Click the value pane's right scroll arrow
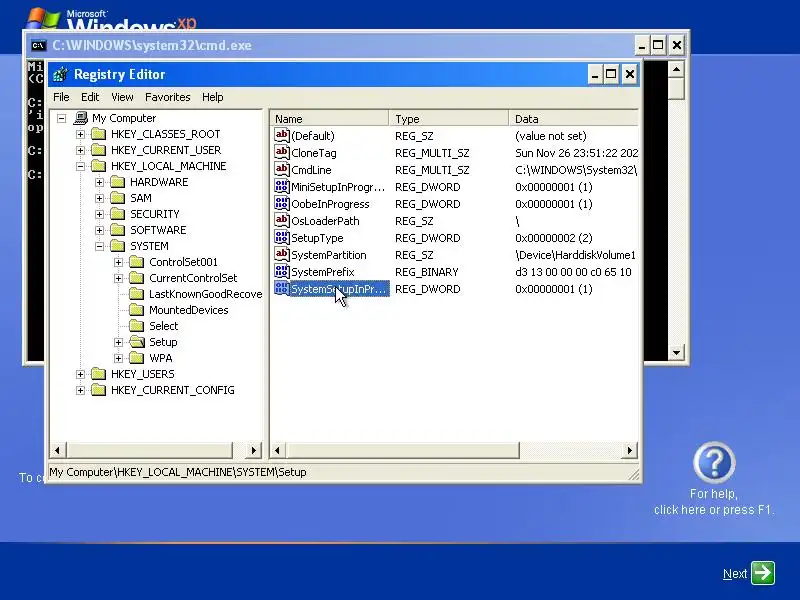This screenshot has width=800, height=600. pos(630,451)
